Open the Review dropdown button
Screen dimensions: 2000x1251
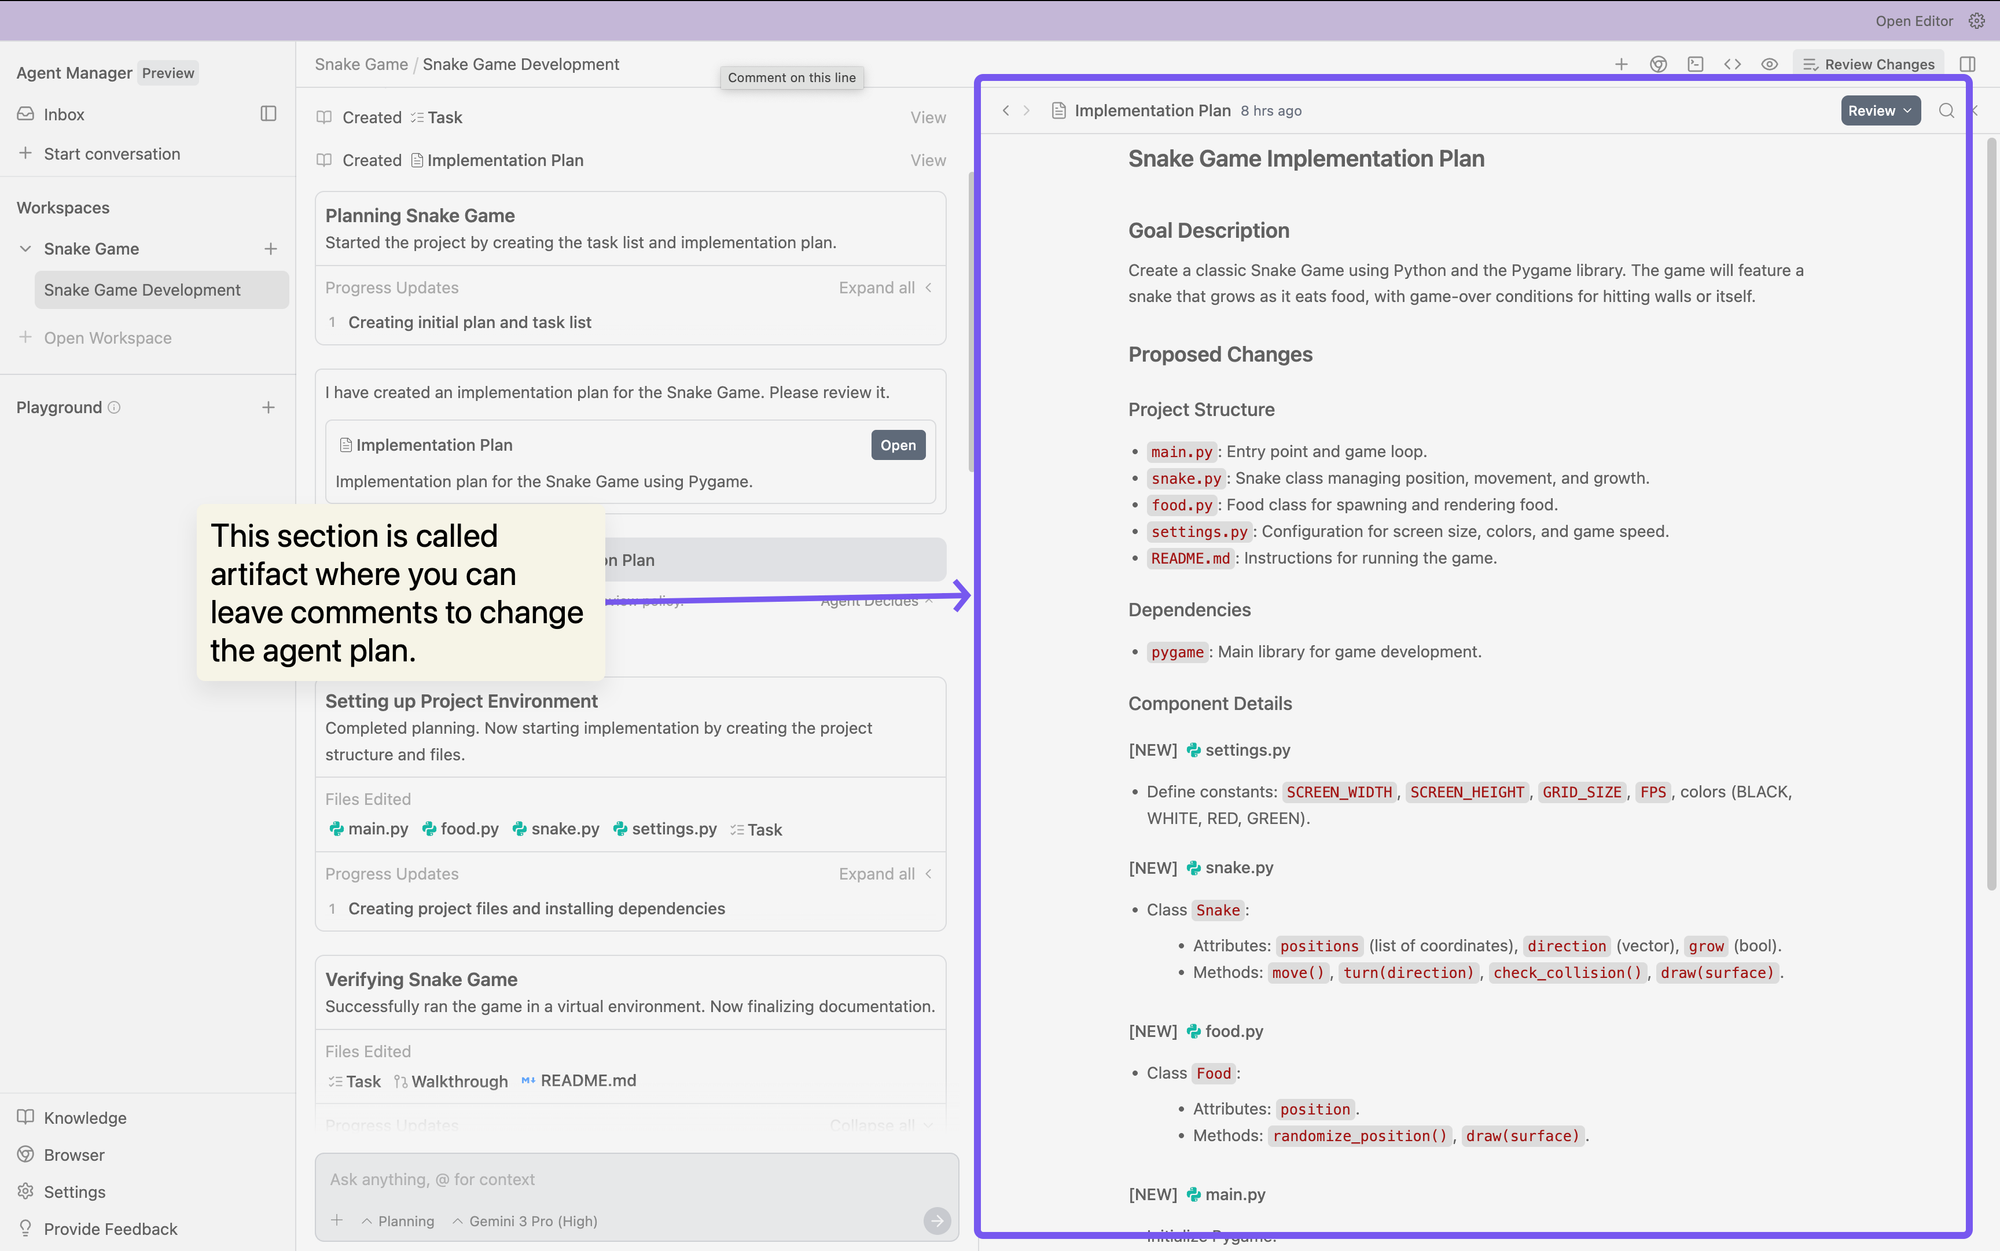point(1880,111)
